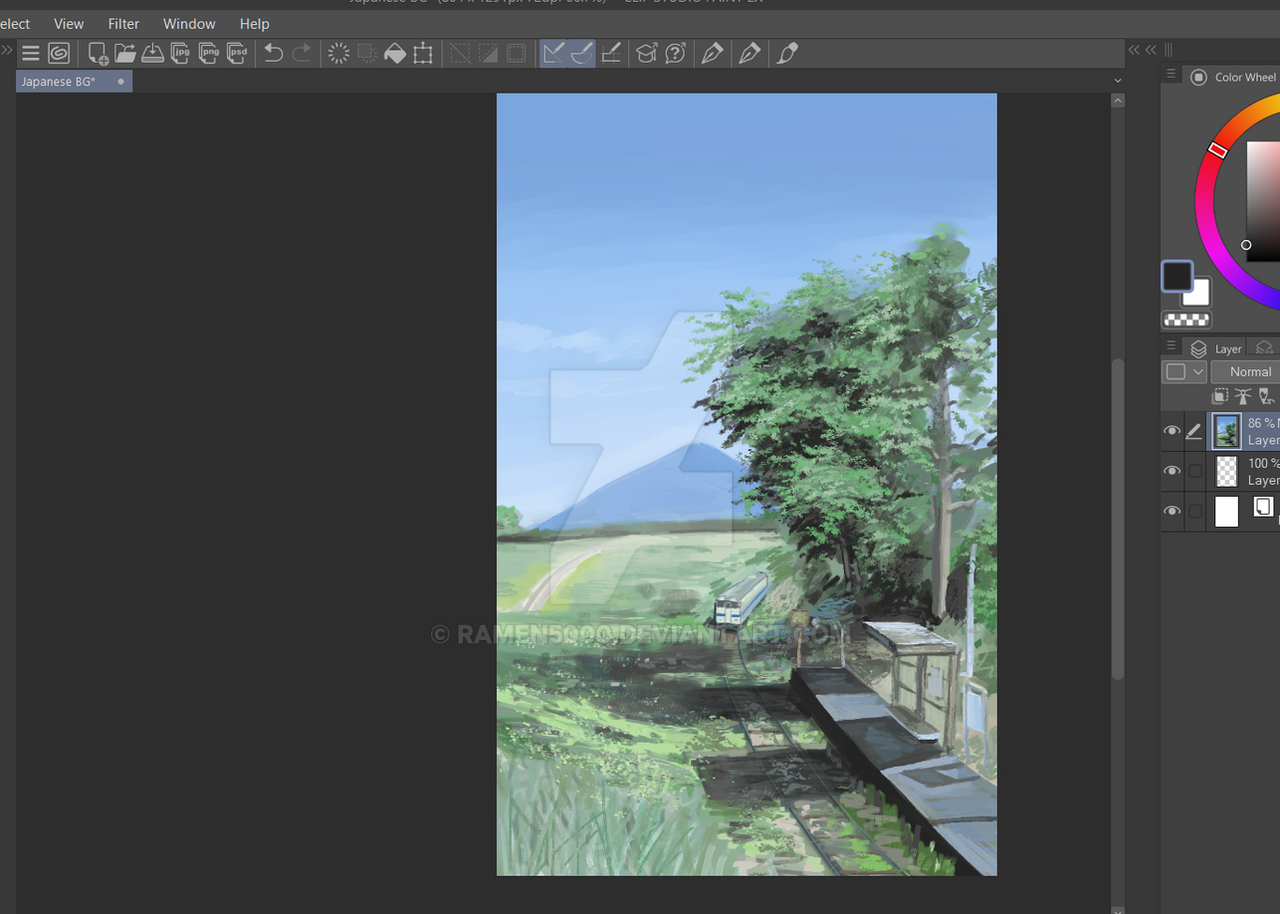Create a new canvas with New icon

point(98,54)
